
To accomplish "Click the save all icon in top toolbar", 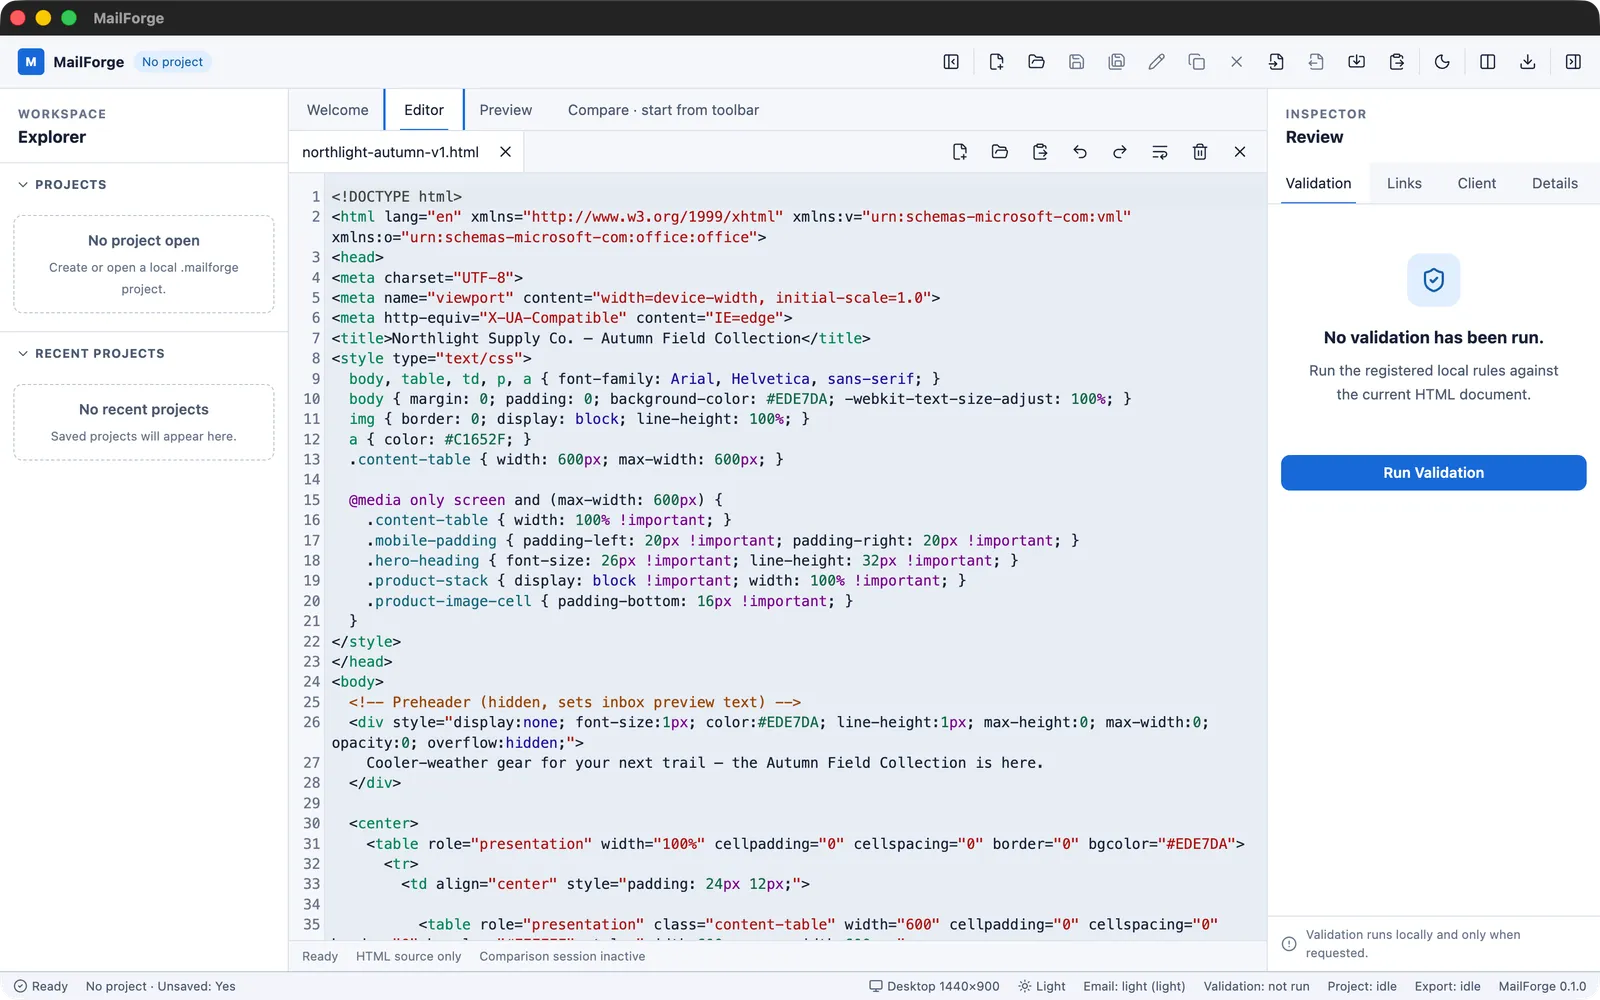I will (1116, 62).
